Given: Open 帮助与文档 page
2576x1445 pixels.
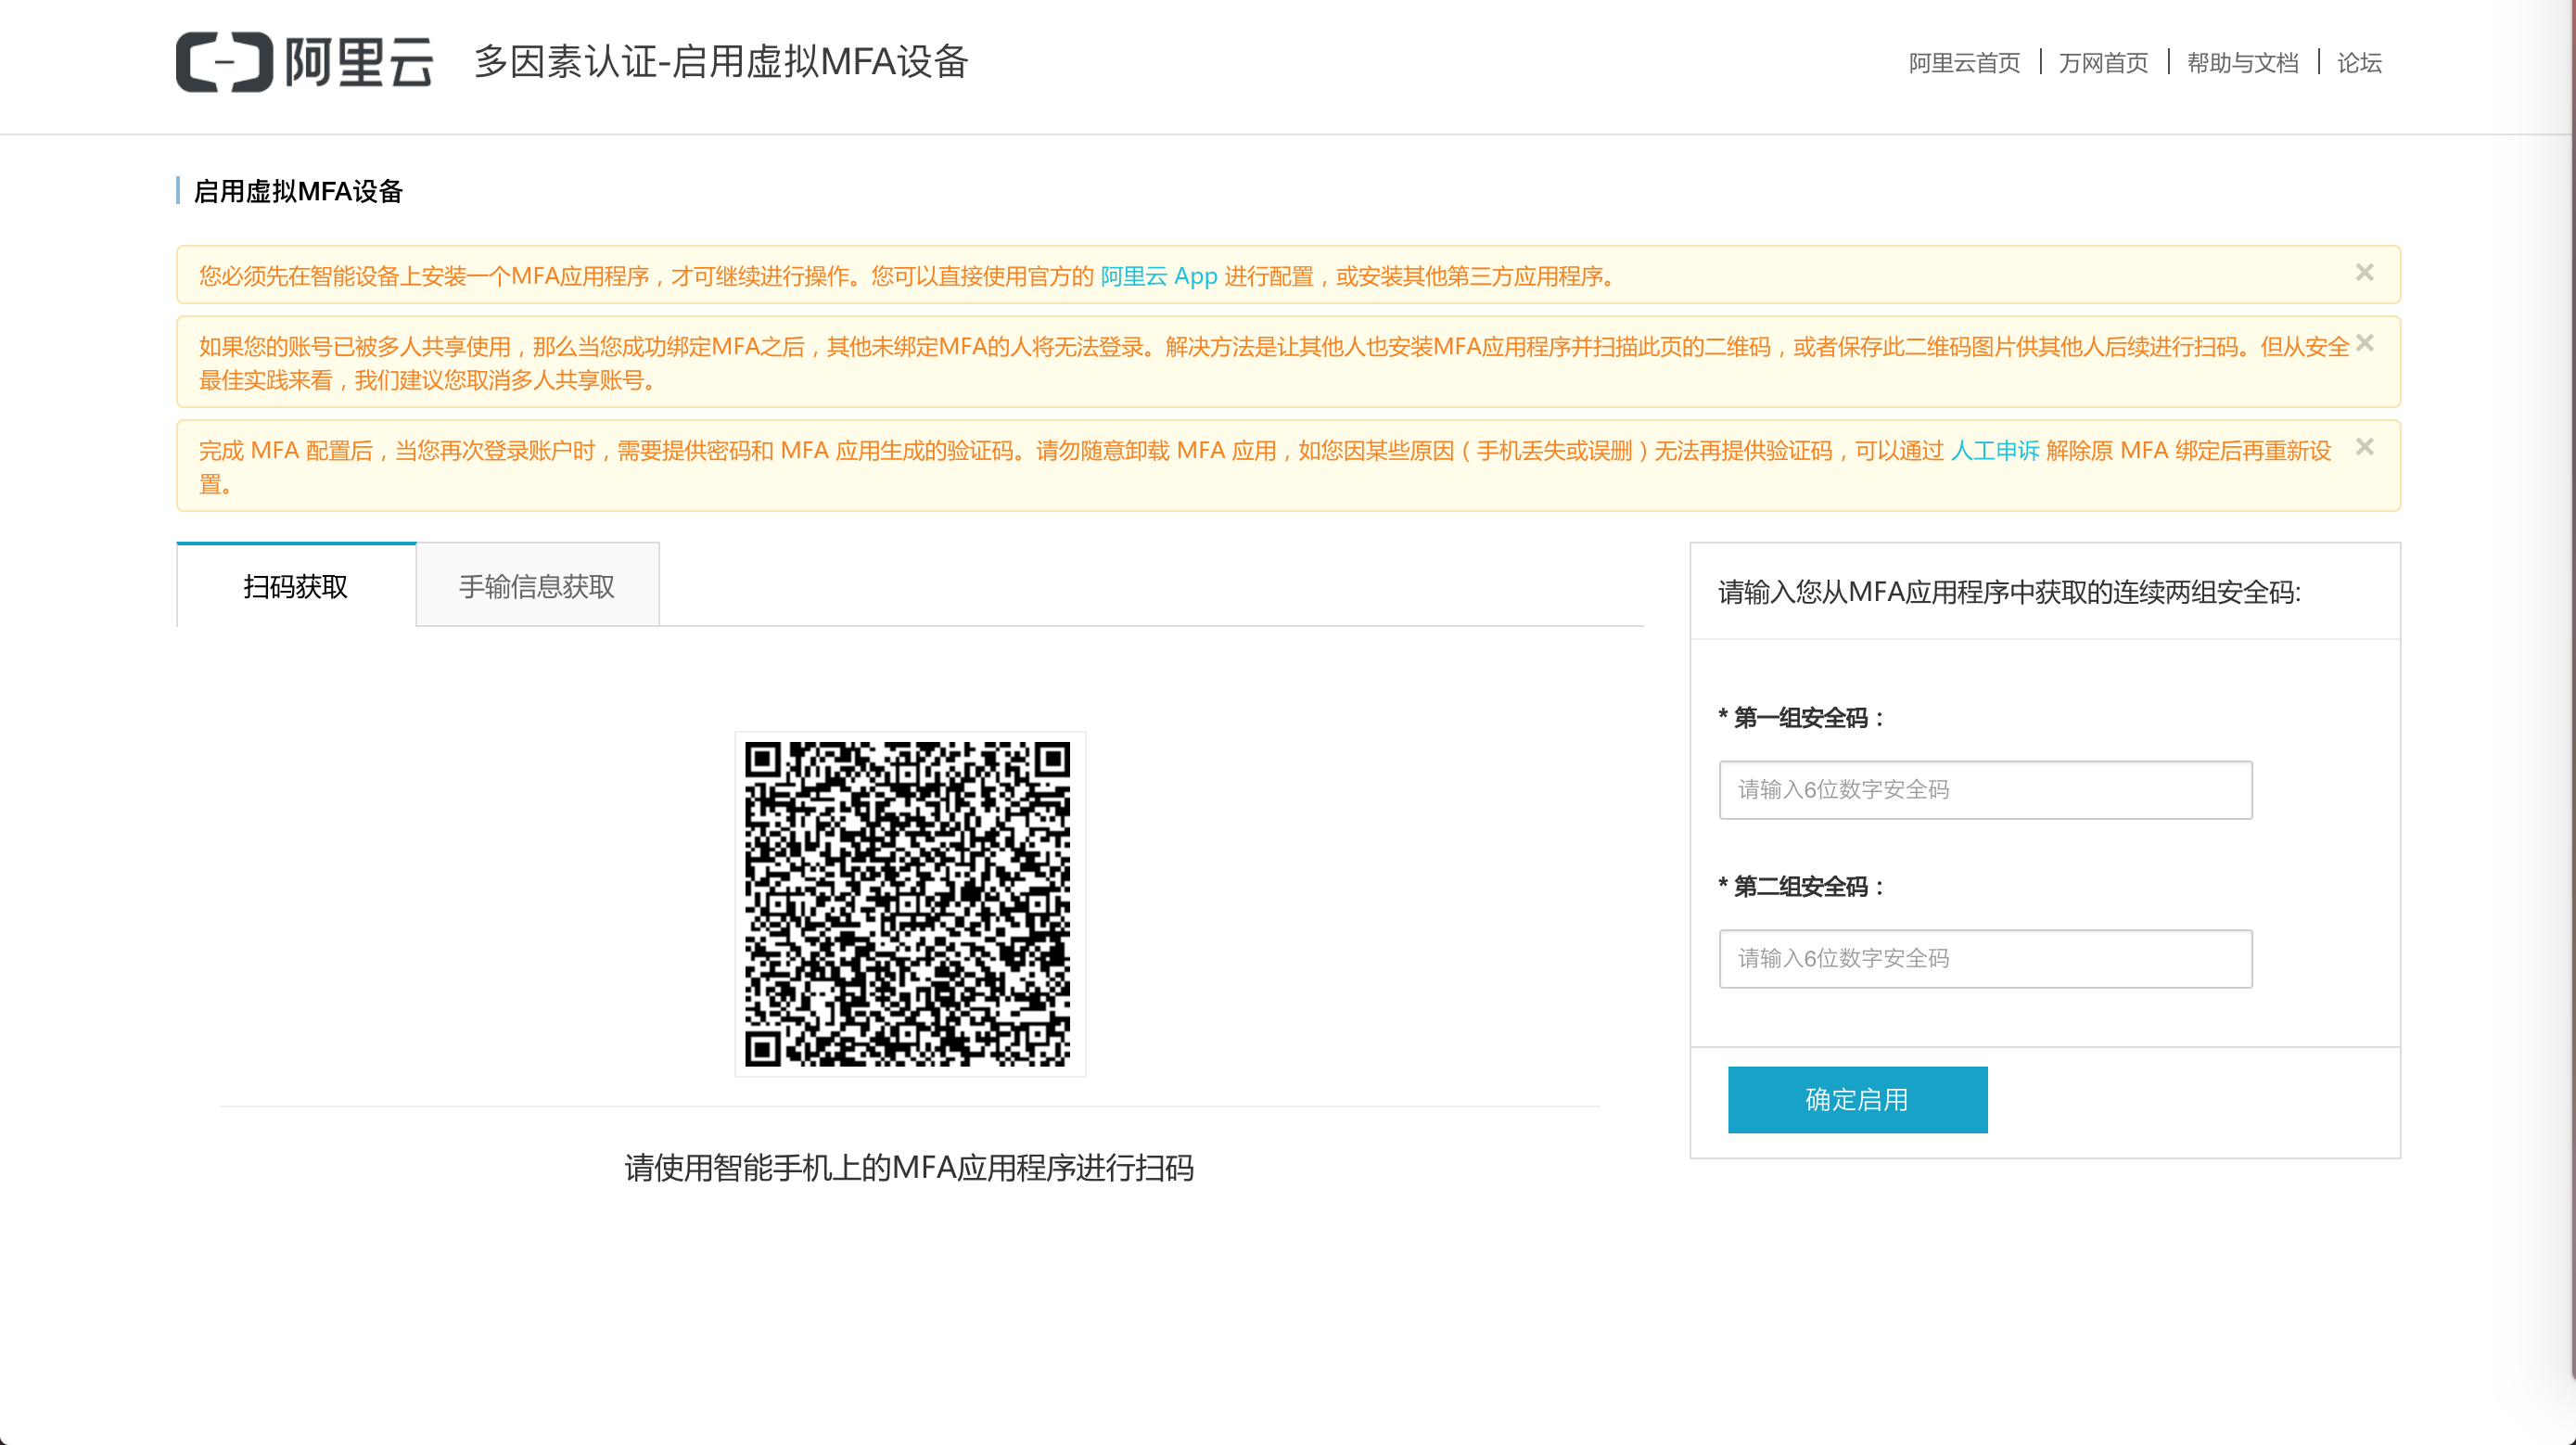Looking at the screenshot, I should [x=2242, y=63].
